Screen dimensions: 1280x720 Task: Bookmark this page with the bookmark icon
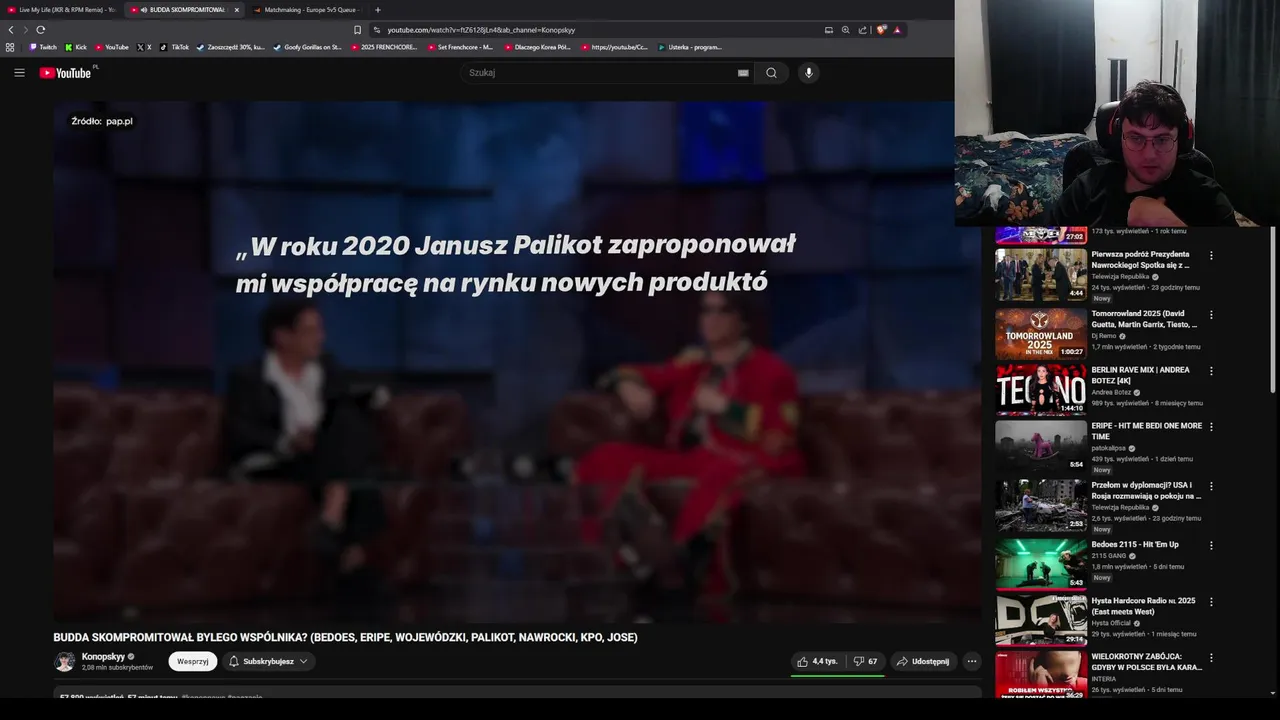click(357, 30)
